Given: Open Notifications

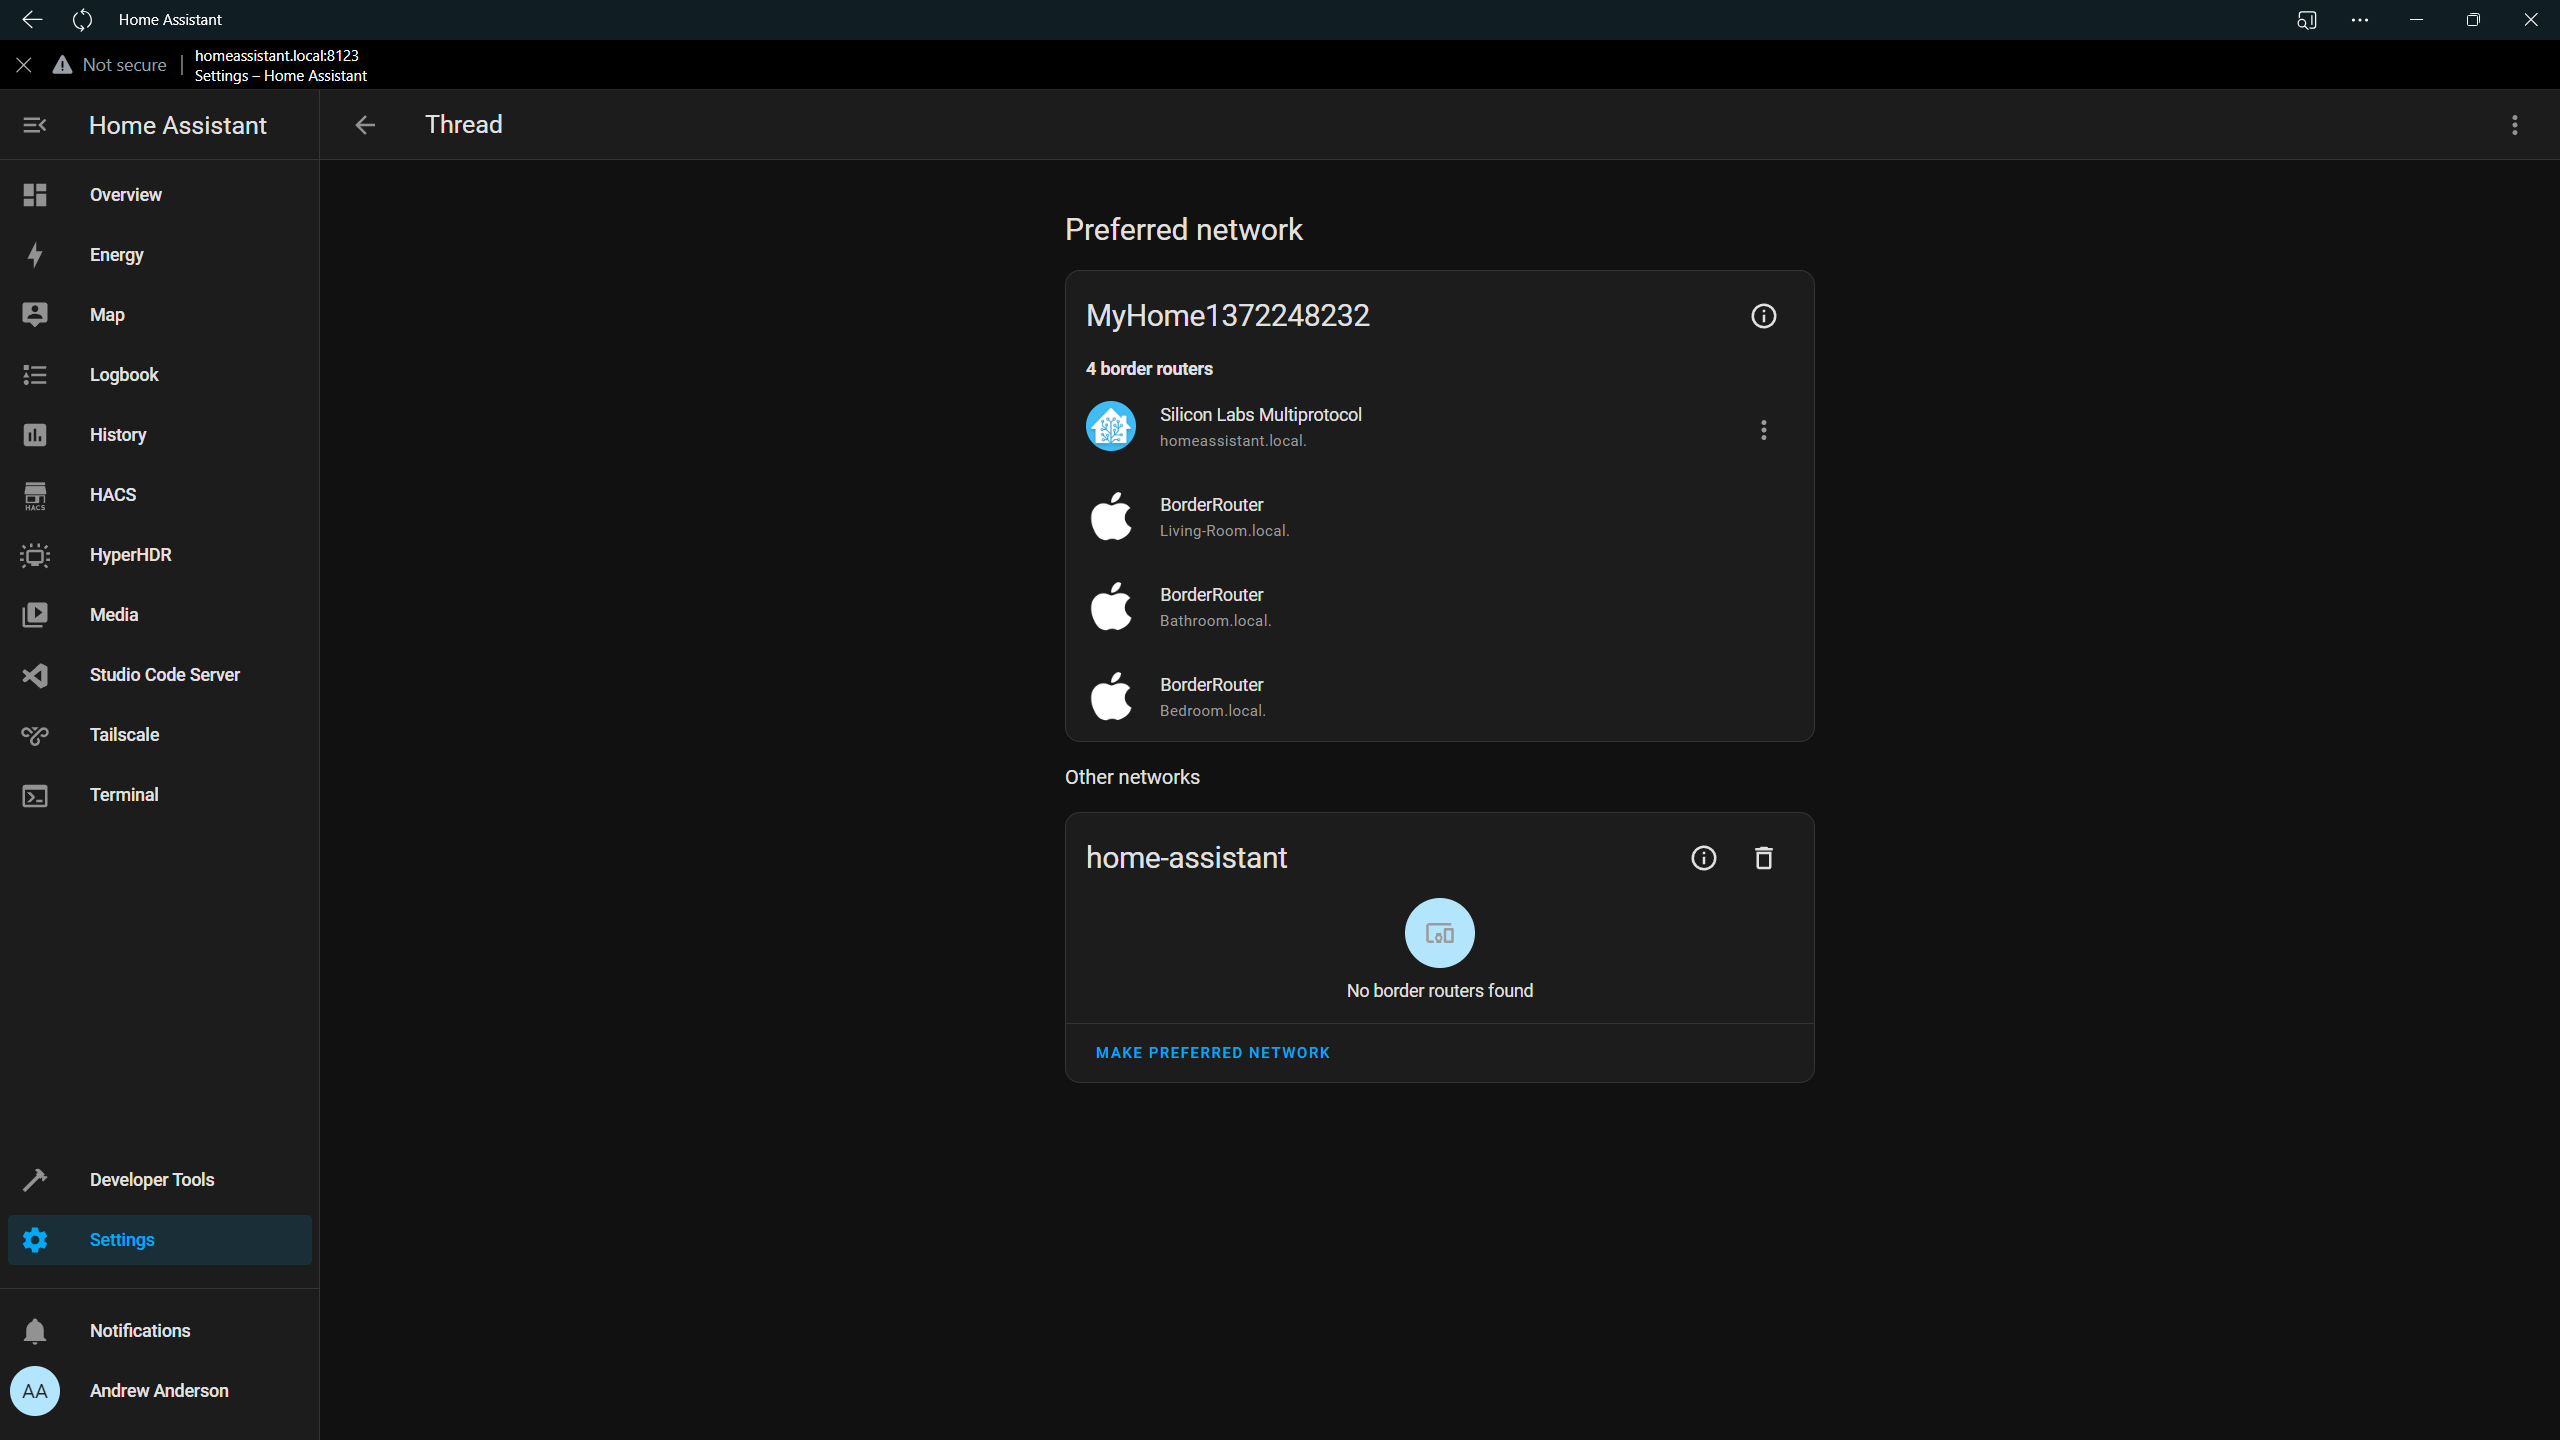Looking at the screenshot, I should coord(140,1330).
